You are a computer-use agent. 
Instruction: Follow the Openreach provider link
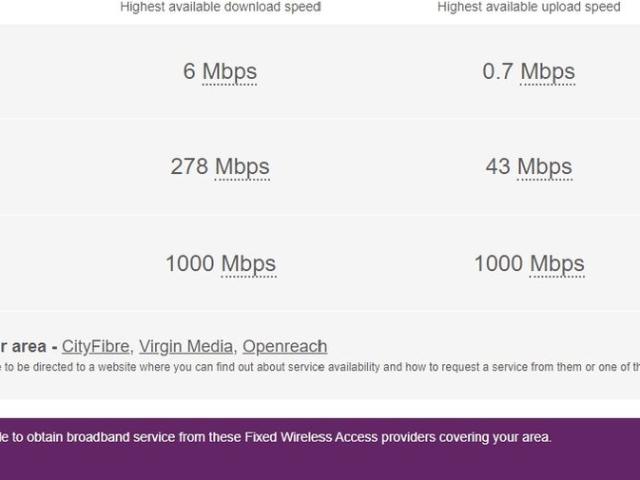pyautogui.click(x=284, y=346)
